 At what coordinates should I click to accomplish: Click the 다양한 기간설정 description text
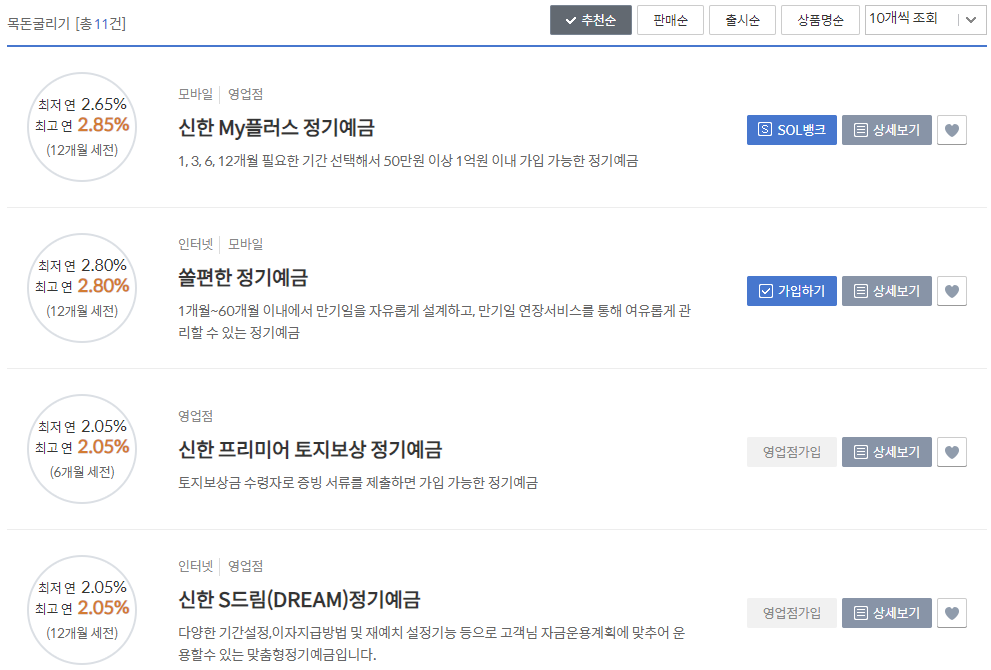pyautogui.click(x=432, y=643)
